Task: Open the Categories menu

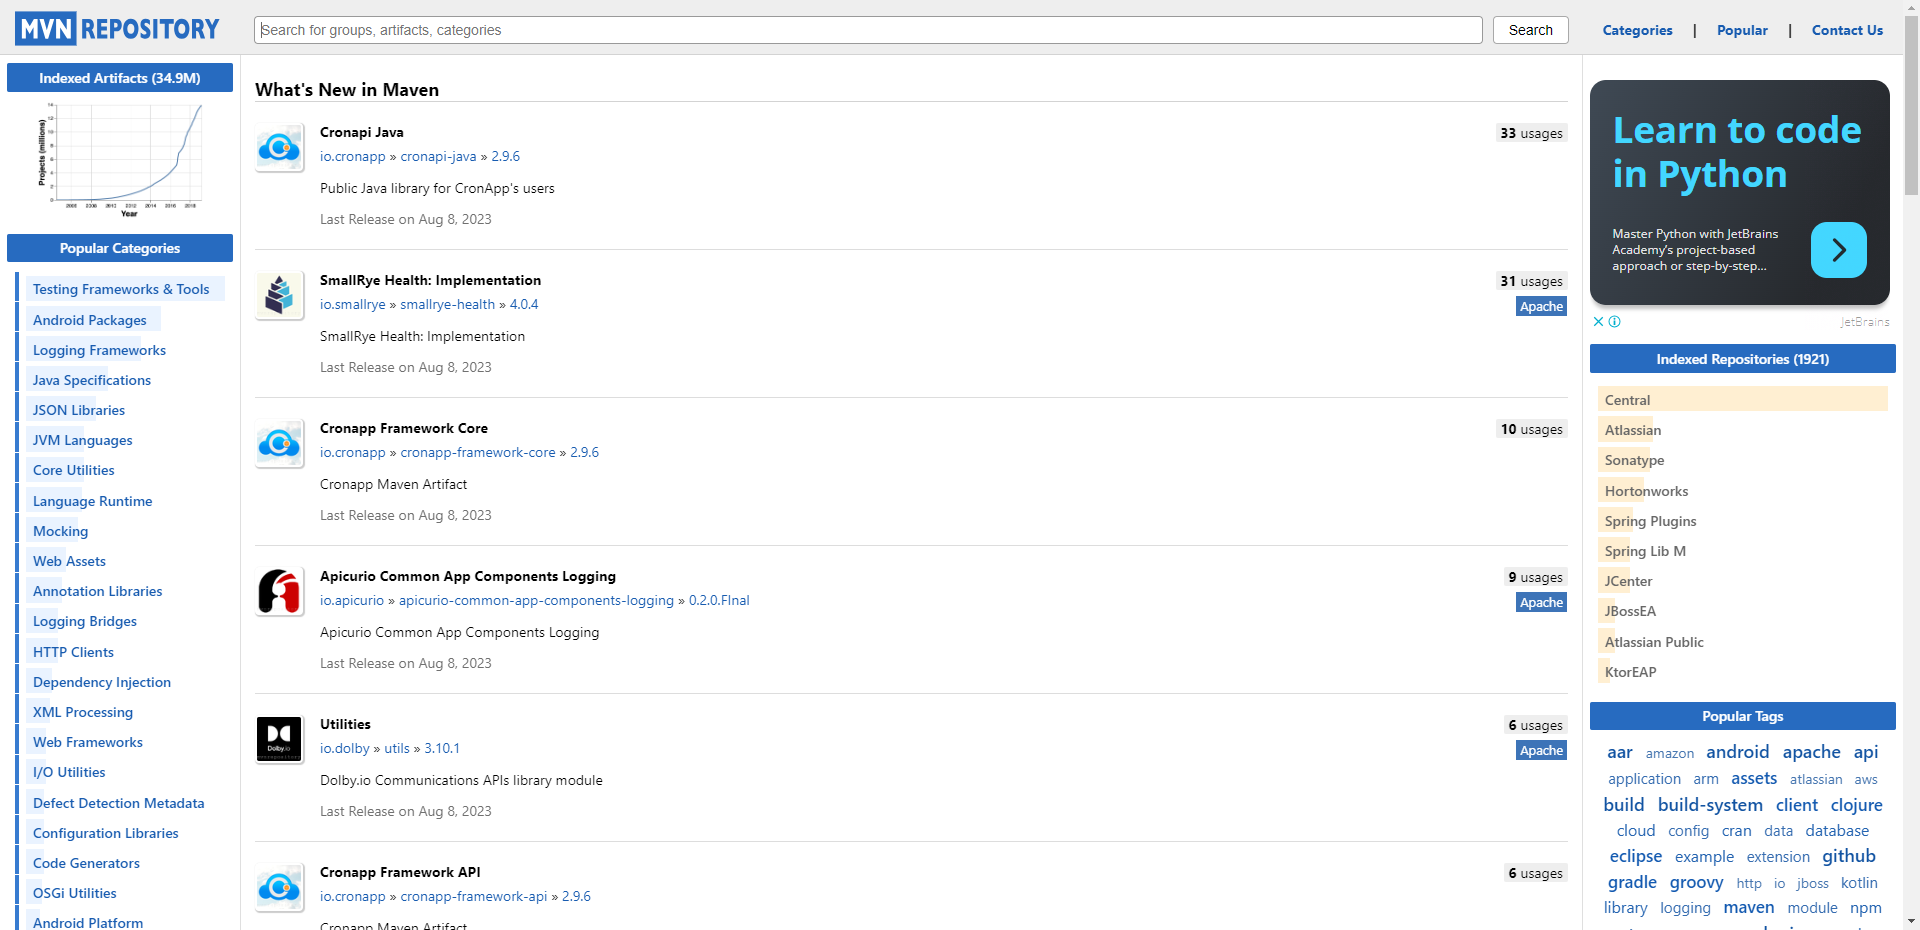Action: [1637, 30]
